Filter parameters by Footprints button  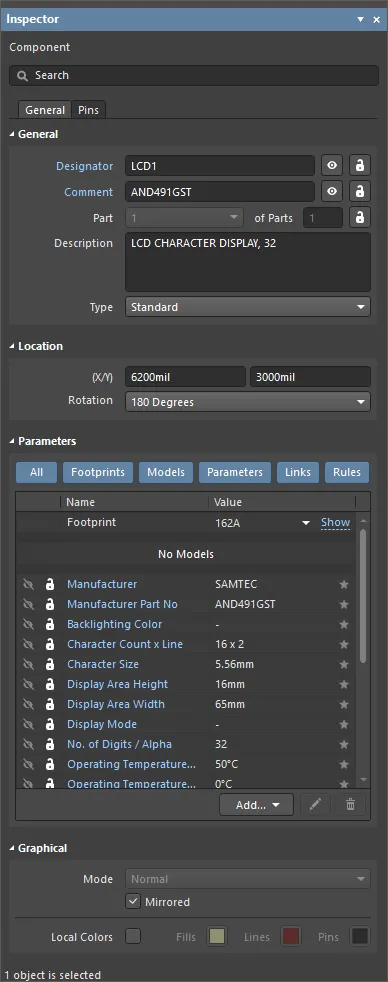98,472
